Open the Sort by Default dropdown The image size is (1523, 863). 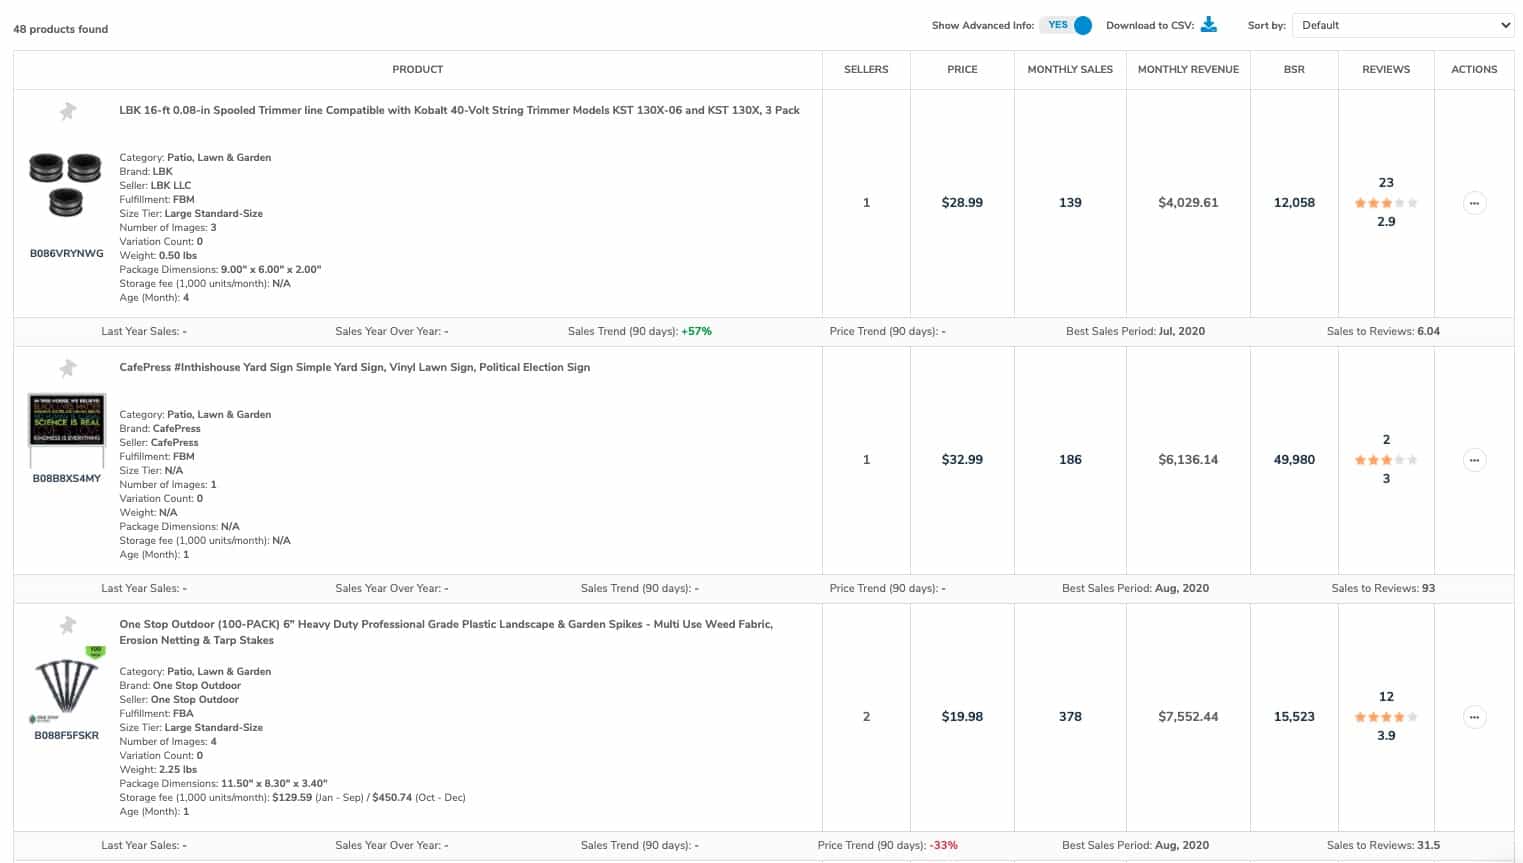[1403, 25]
